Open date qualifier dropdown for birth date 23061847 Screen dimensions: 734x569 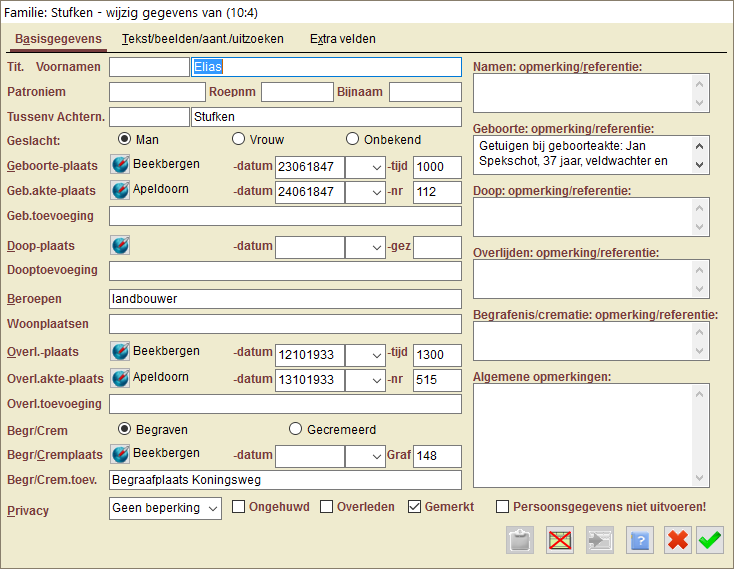coord(366,167)
